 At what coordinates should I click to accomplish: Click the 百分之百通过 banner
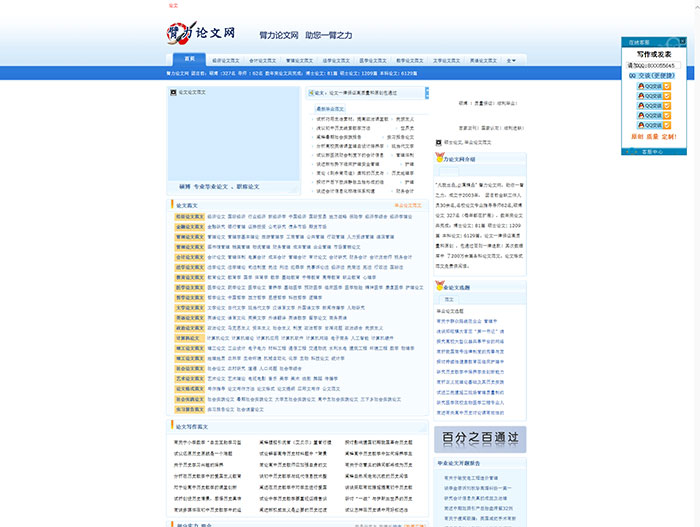pyautogui.click(x=480, y=439)
